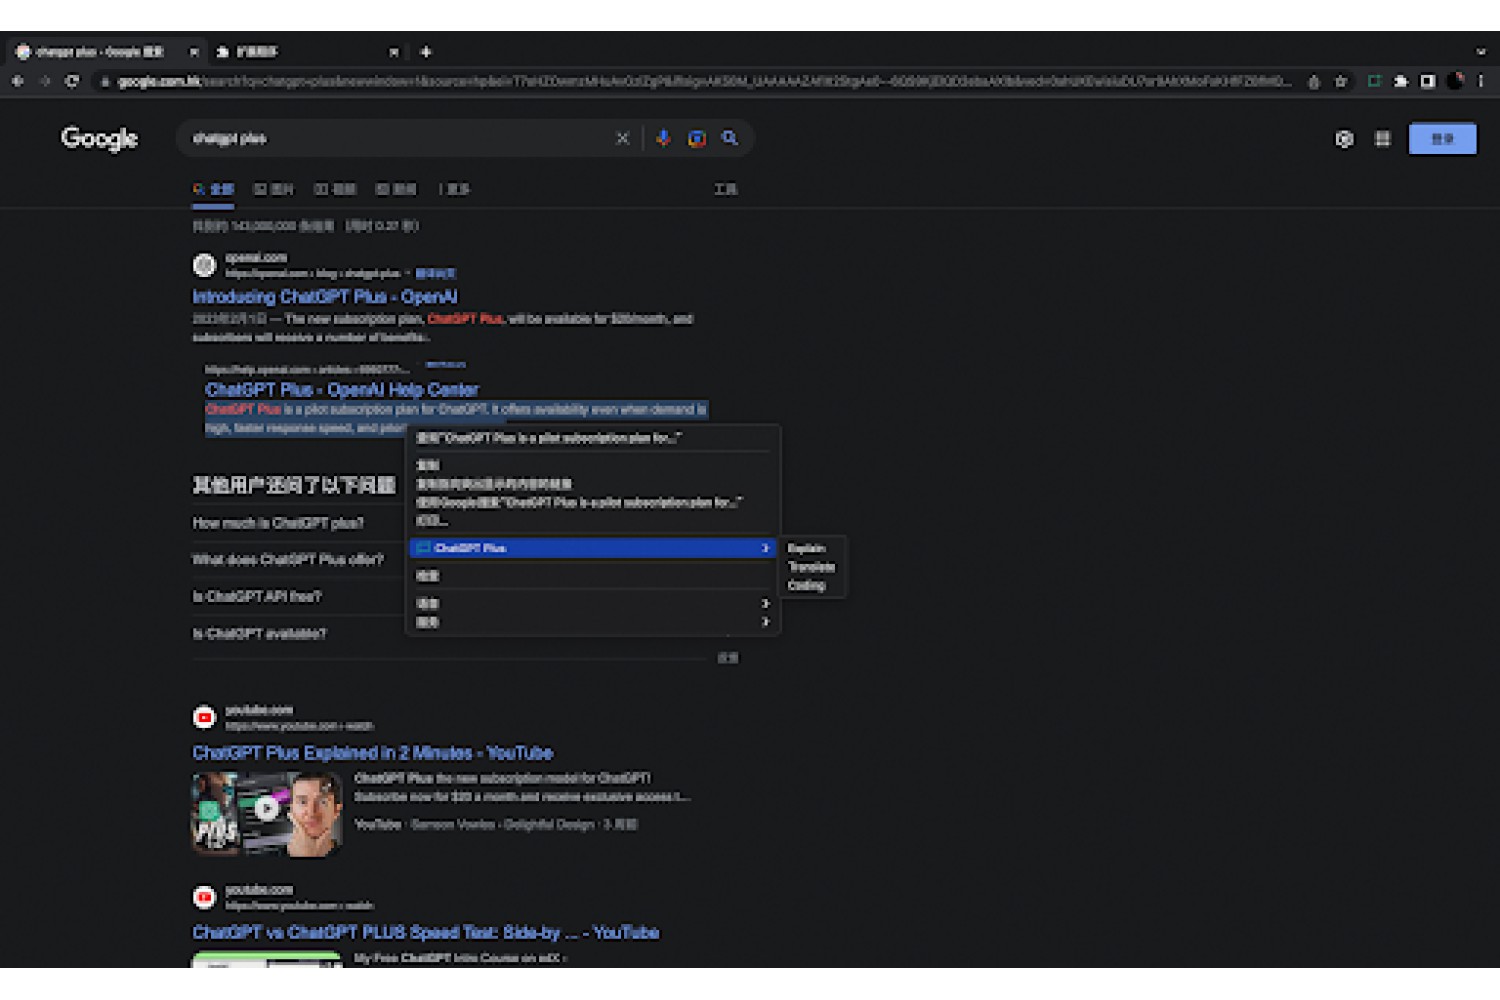Expand the context menu item right below Inspect
Viewport: 1500px width, 1000px height.
(x=592, y=603)
